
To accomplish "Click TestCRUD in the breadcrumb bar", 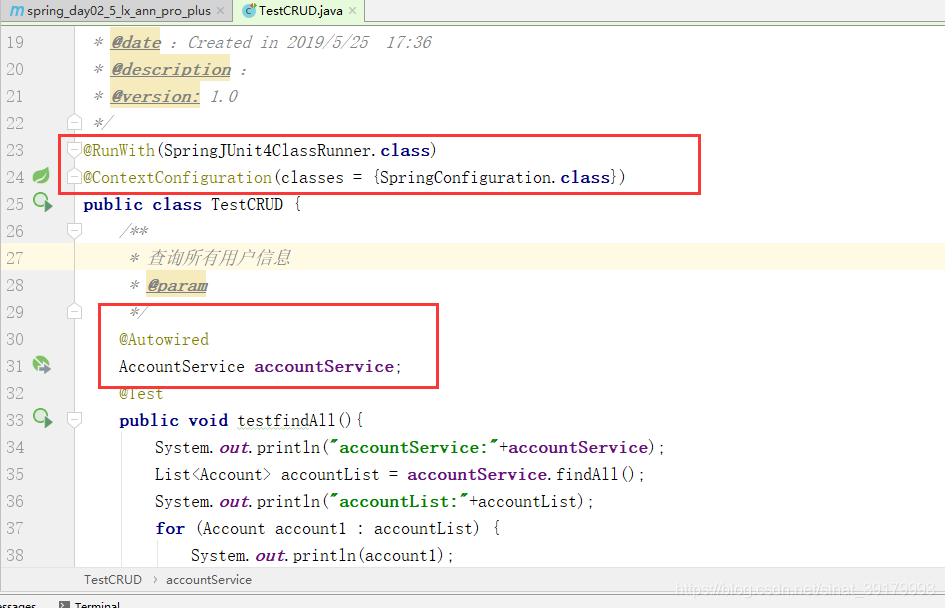I will [x=113, y=580].
